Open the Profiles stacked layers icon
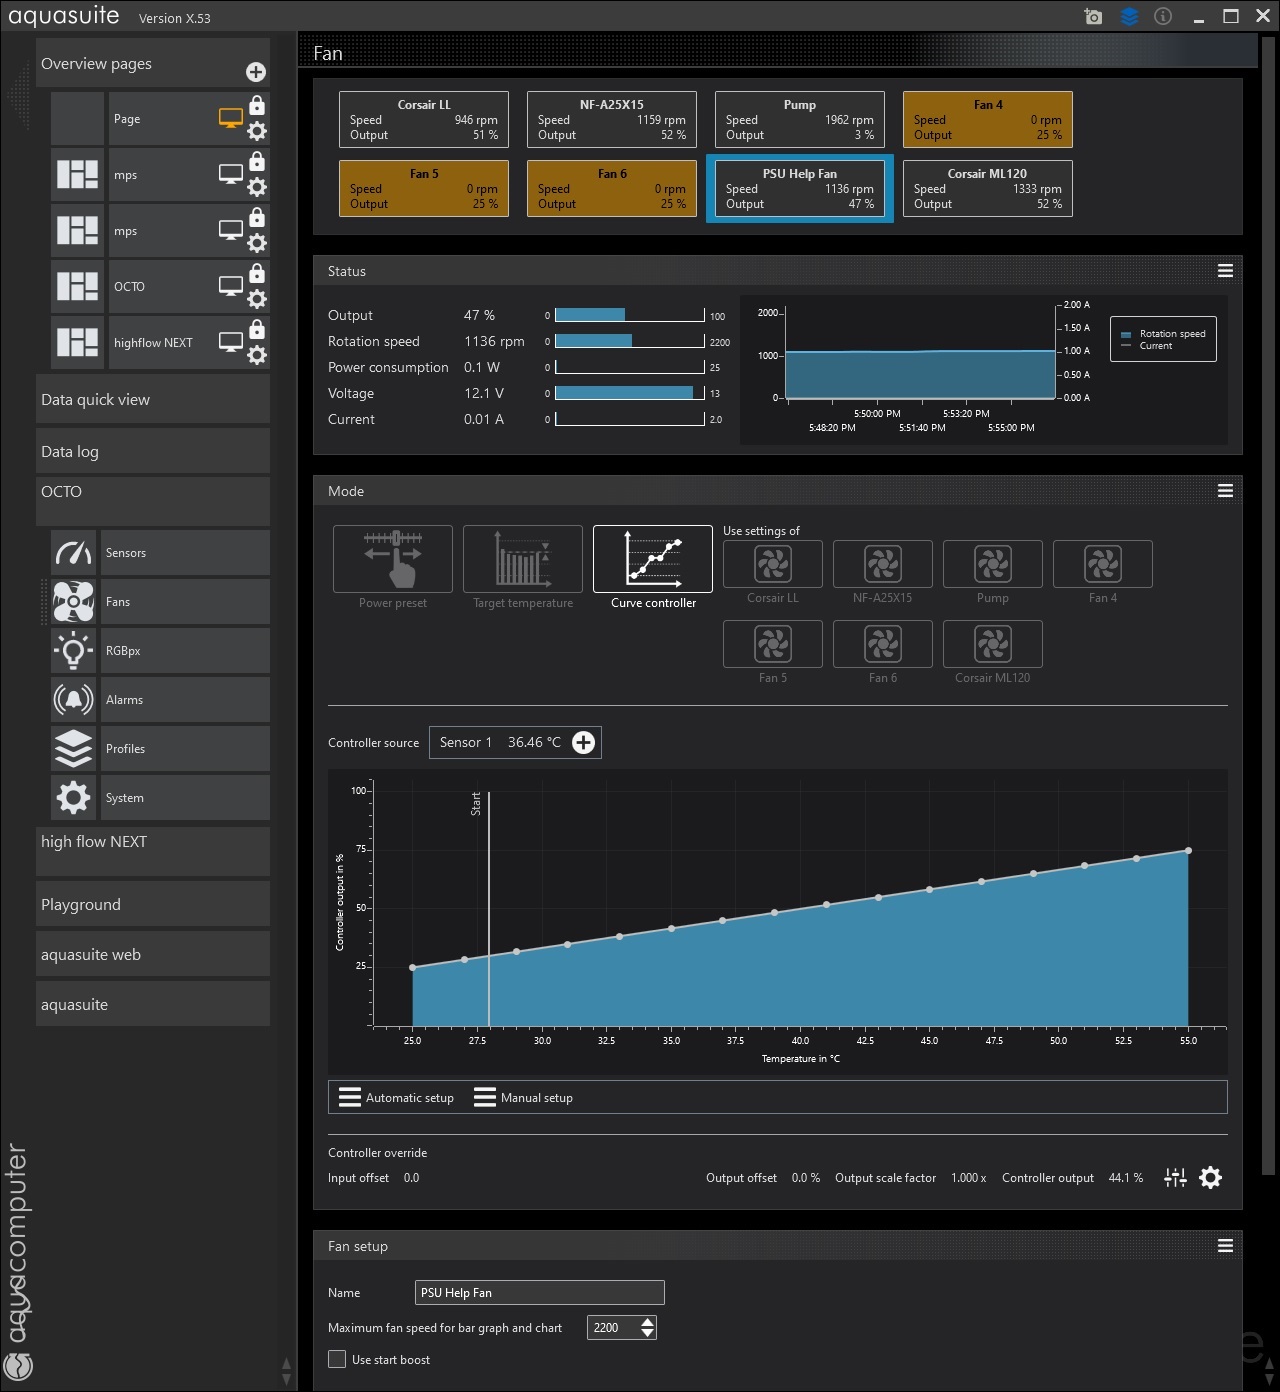The image size is (1280, 1392). pos(73,748)
